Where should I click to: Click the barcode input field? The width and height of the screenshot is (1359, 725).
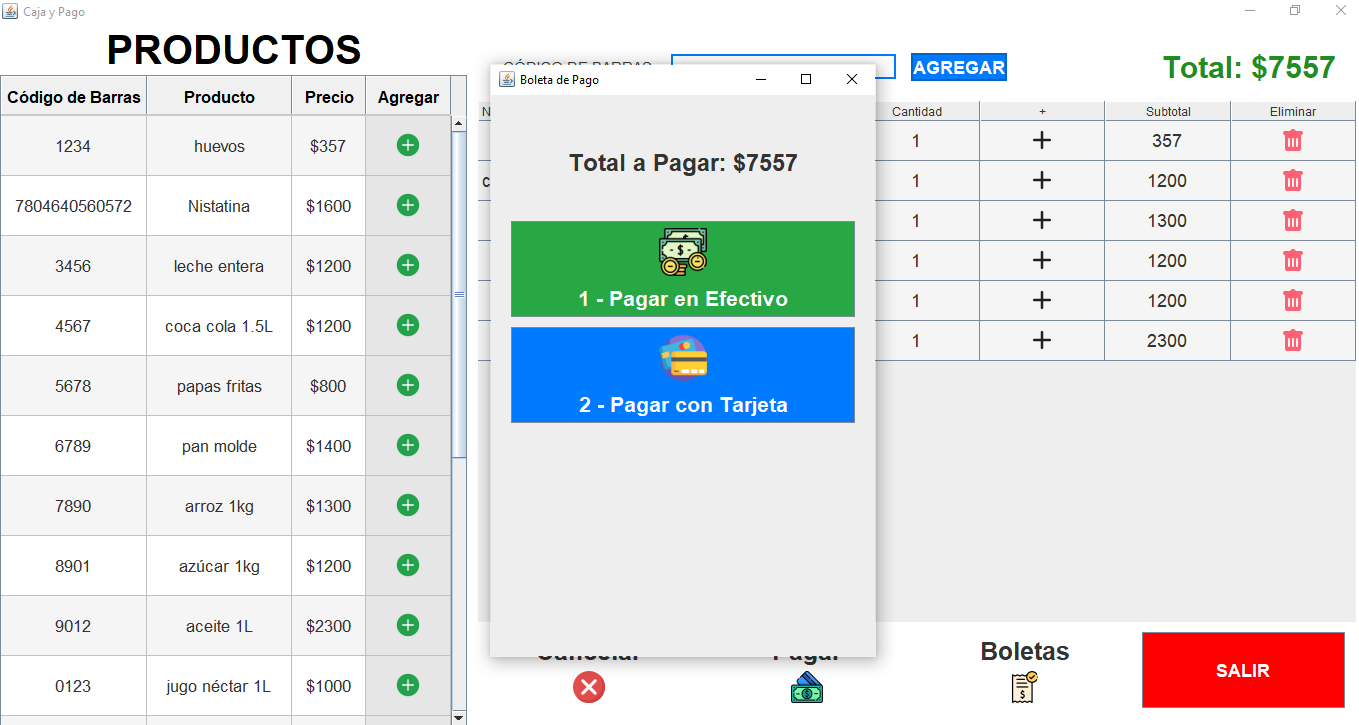point(783,66)
